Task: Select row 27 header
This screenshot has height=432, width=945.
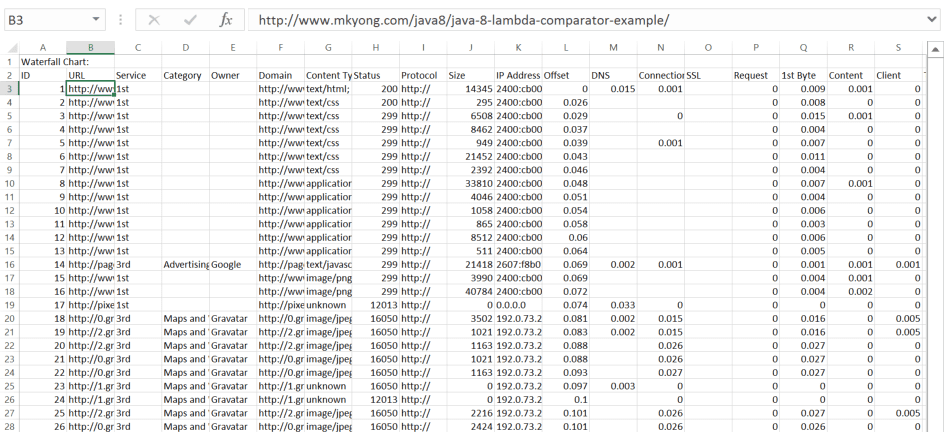Action: (10, 413)
